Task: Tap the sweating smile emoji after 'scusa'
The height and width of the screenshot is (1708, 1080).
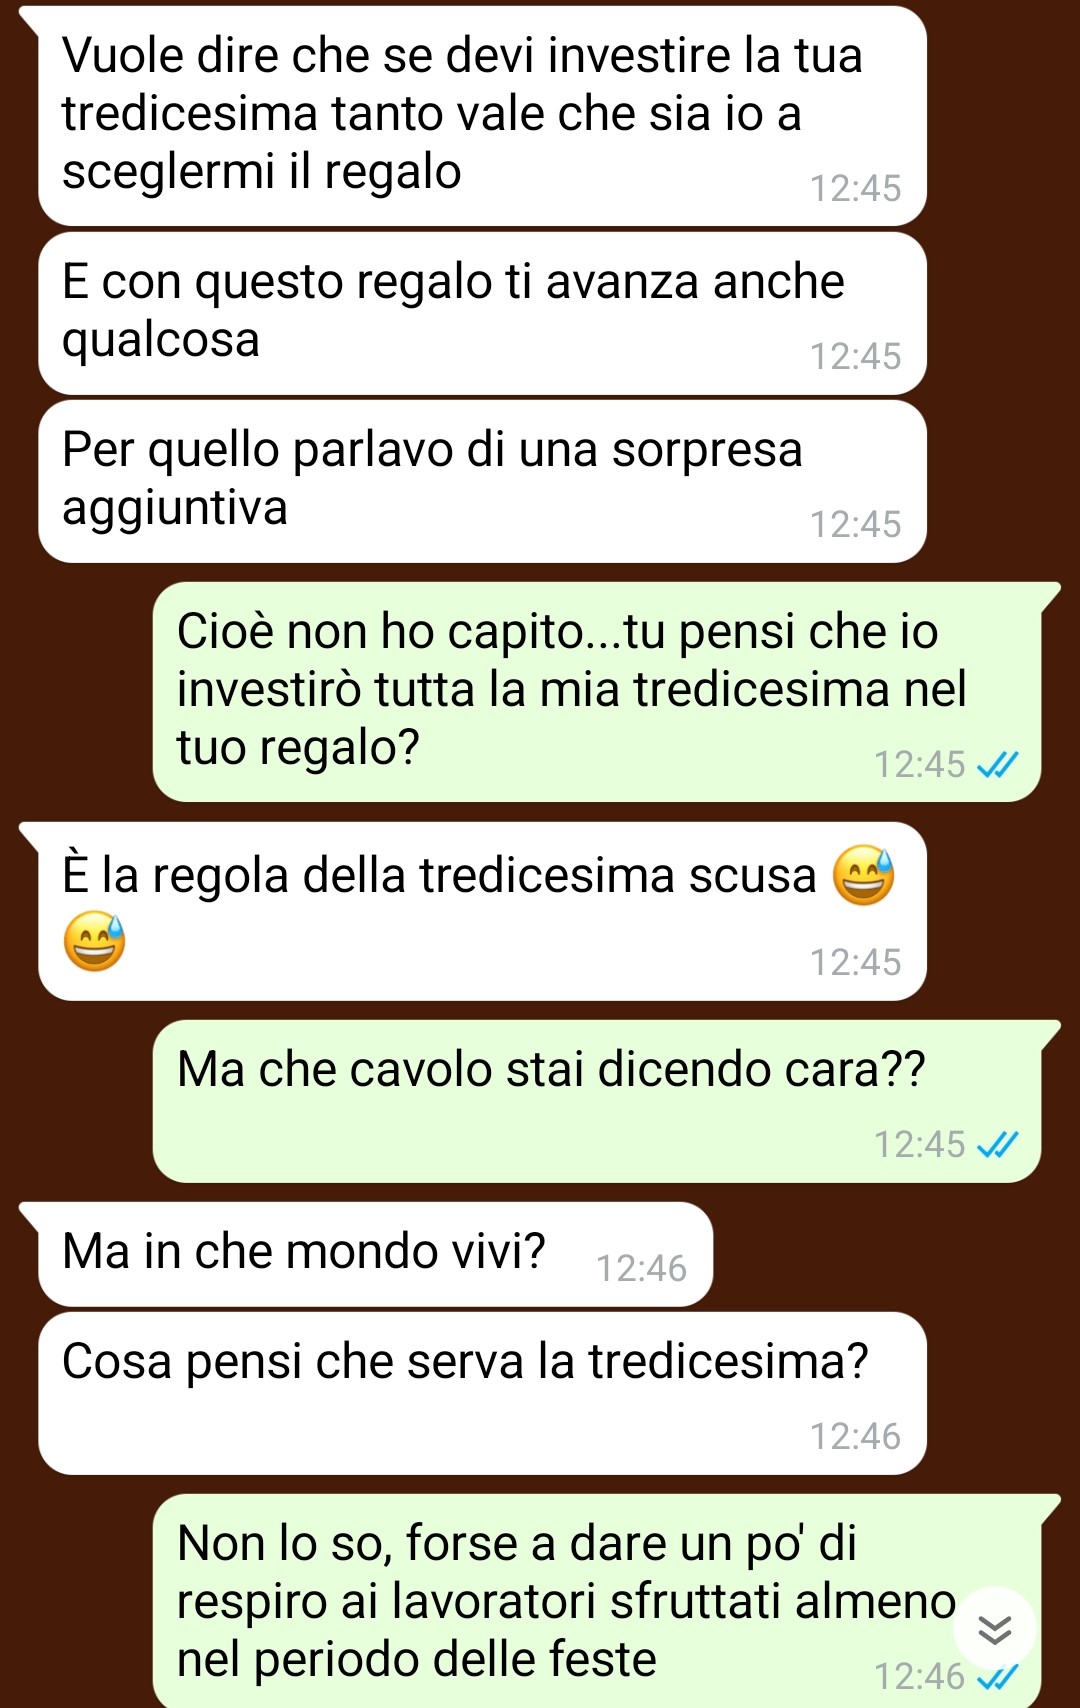Action: (863, 875)
